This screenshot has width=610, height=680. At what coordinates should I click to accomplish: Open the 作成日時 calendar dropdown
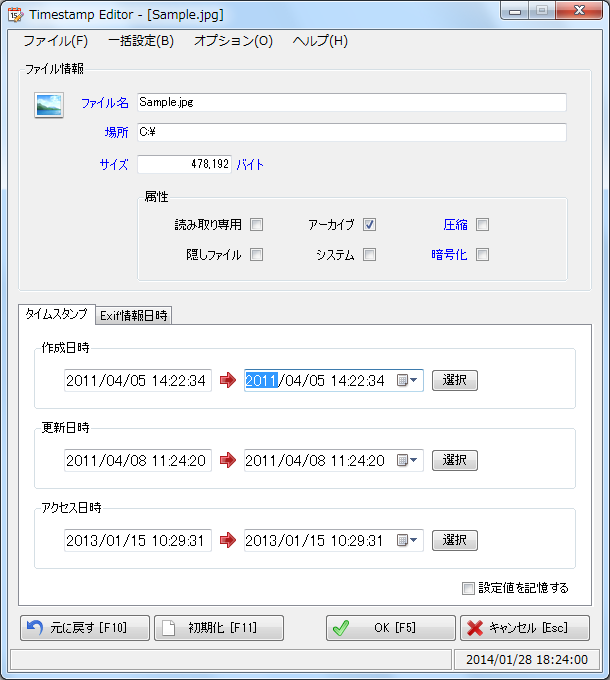click(x=408, y=380)
